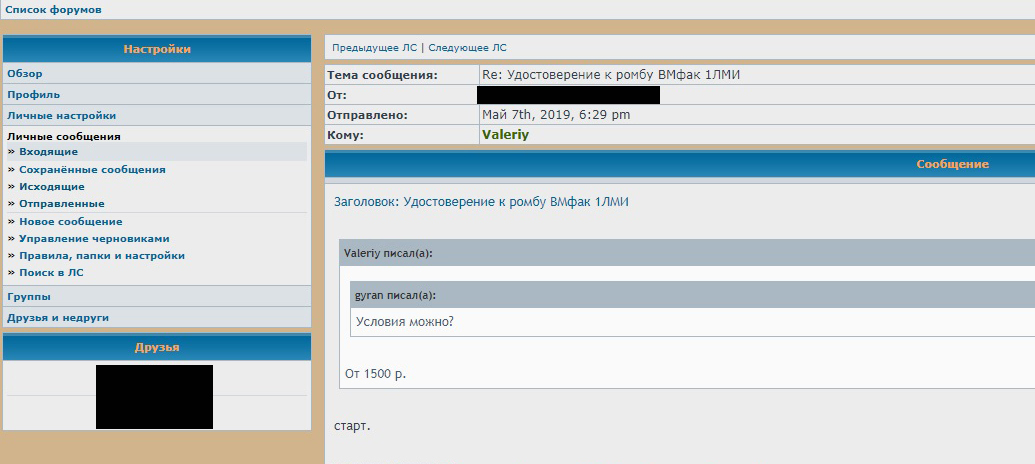Open Управление черновиками page
This screenshot has width=1035, height=464.
tap(94, 239)
